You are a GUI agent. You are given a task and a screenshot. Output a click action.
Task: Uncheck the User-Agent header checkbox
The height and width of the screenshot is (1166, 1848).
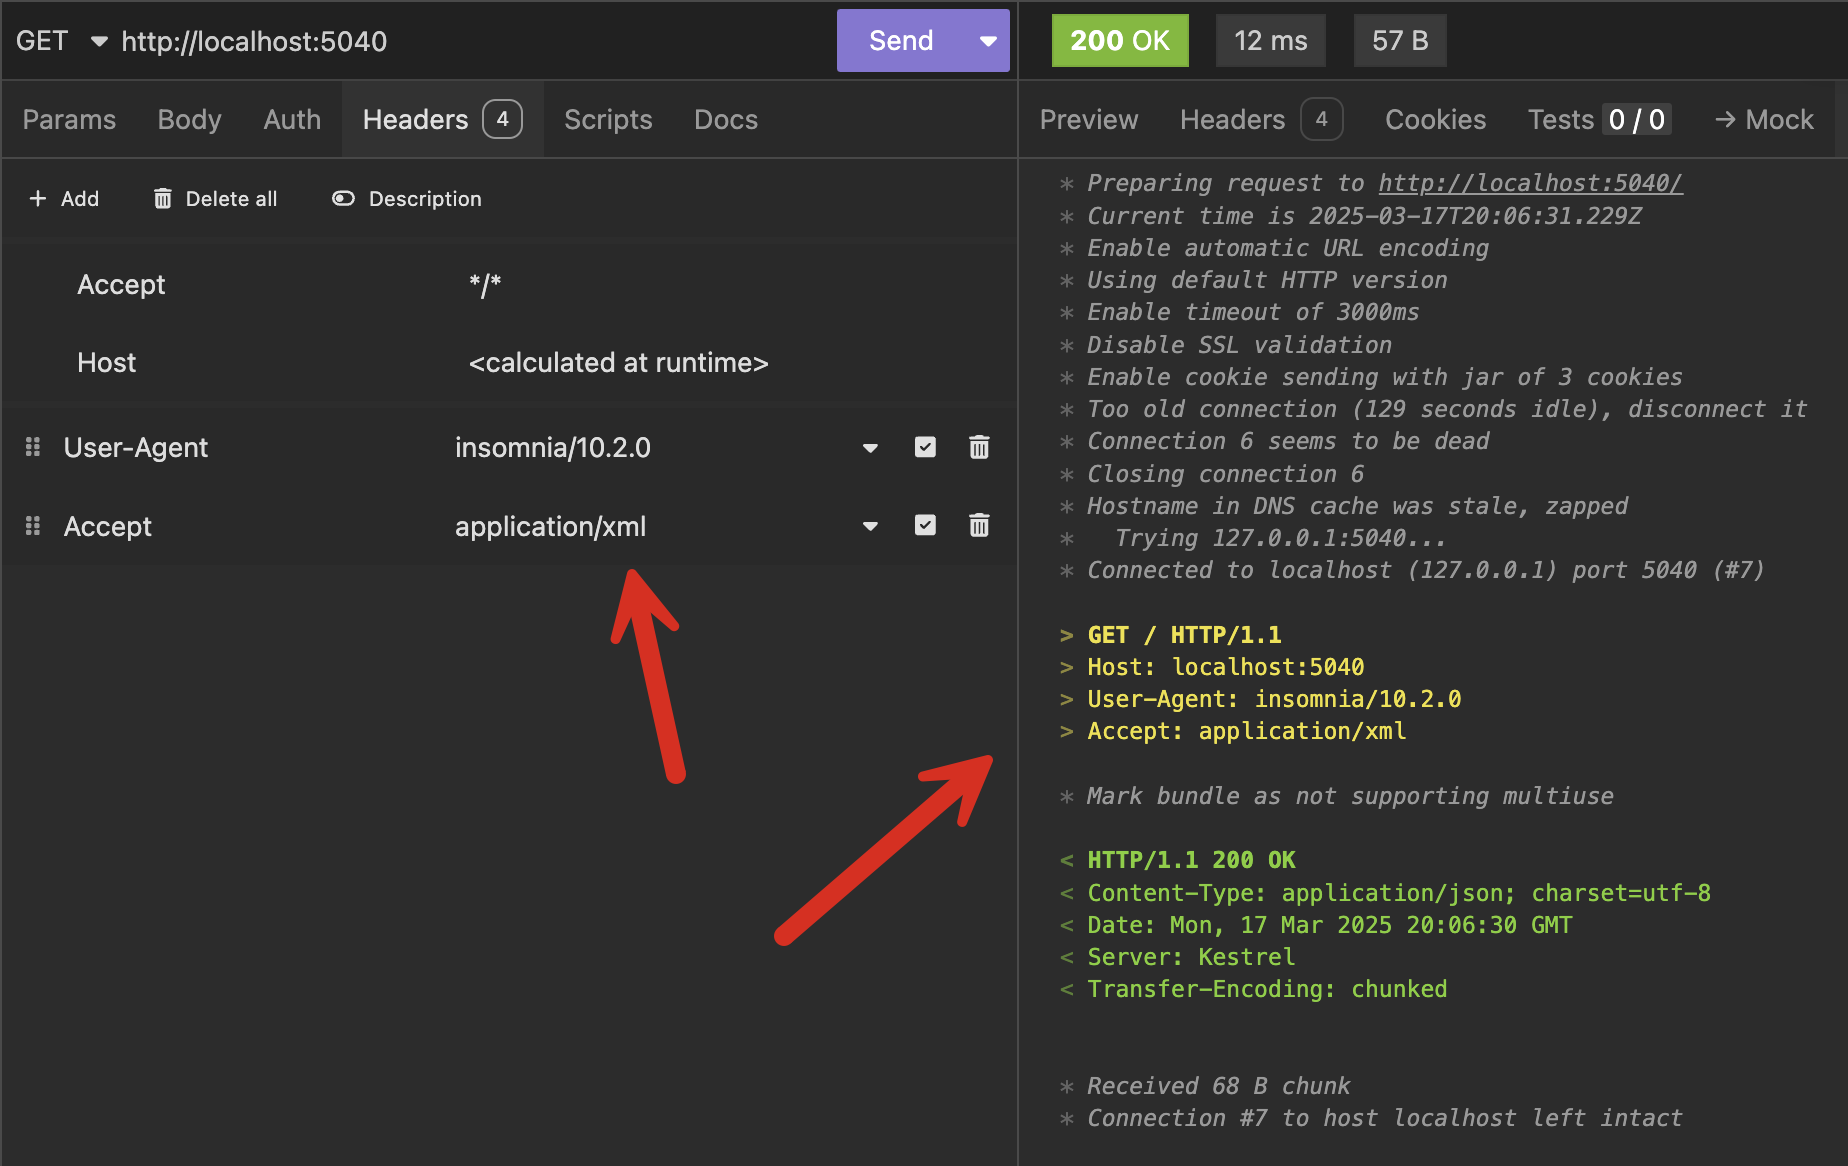point(925,447)
